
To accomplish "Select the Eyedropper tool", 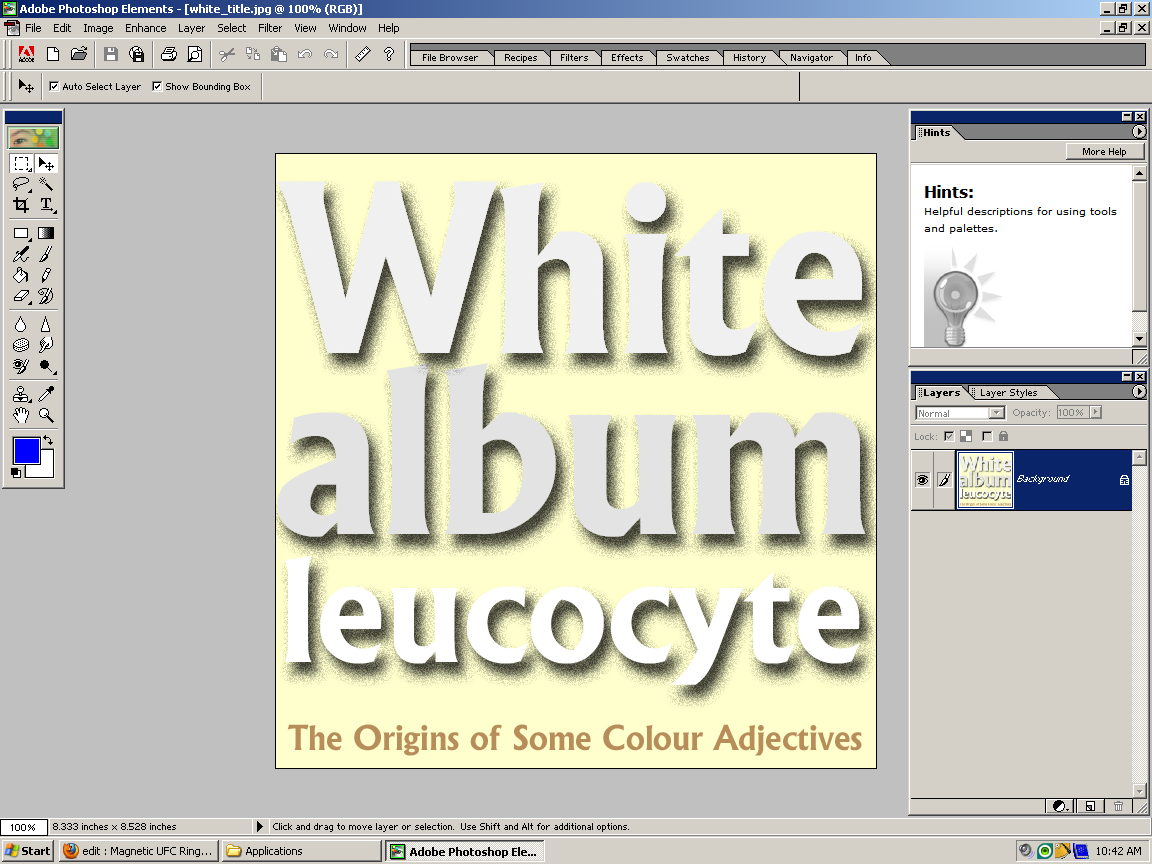I will (46, 394).
